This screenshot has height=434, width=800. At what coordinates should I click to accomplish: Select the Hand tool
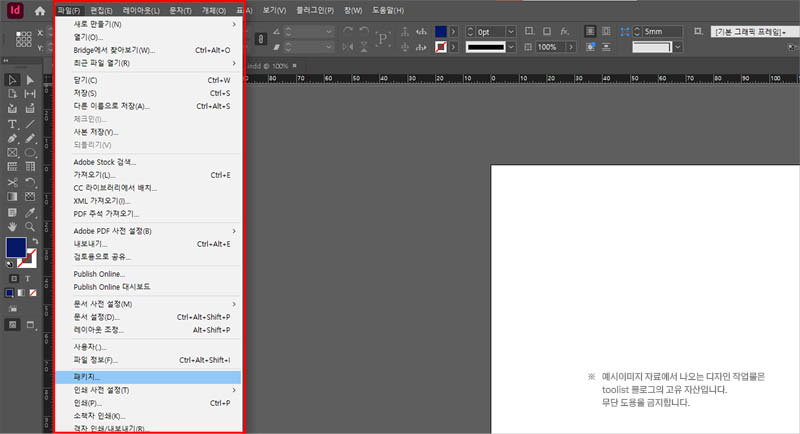coord(12,226)
